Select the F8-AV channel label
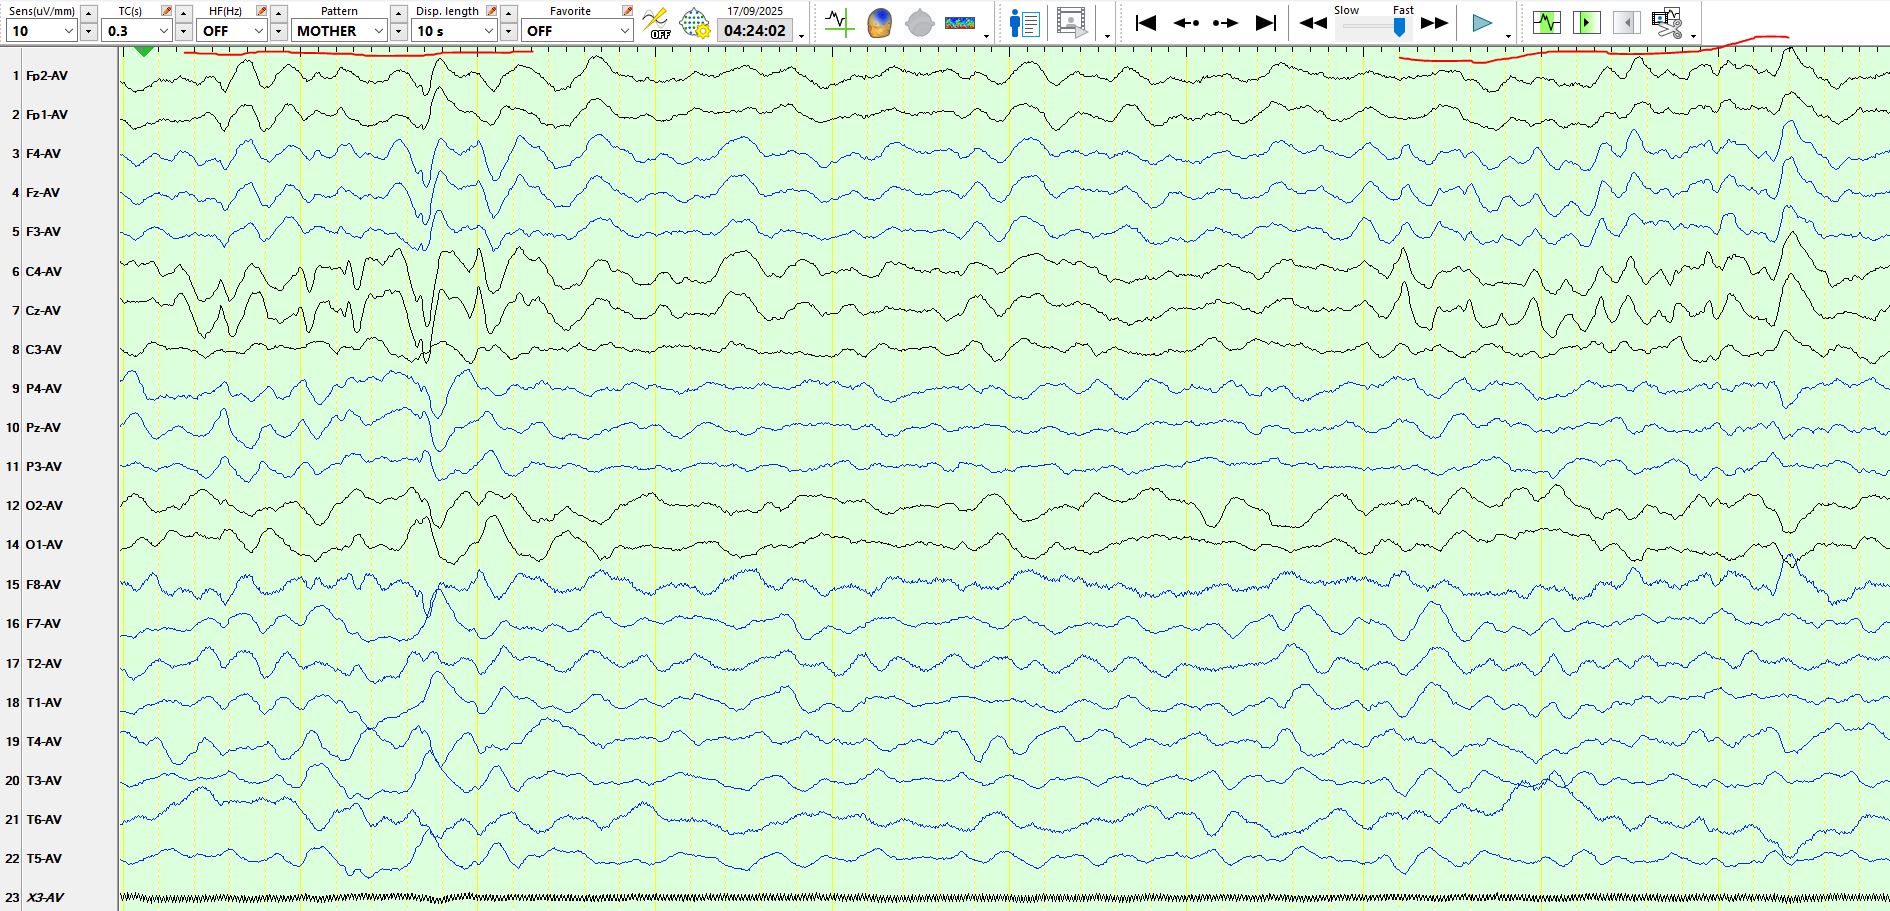 tap(43, 584)
